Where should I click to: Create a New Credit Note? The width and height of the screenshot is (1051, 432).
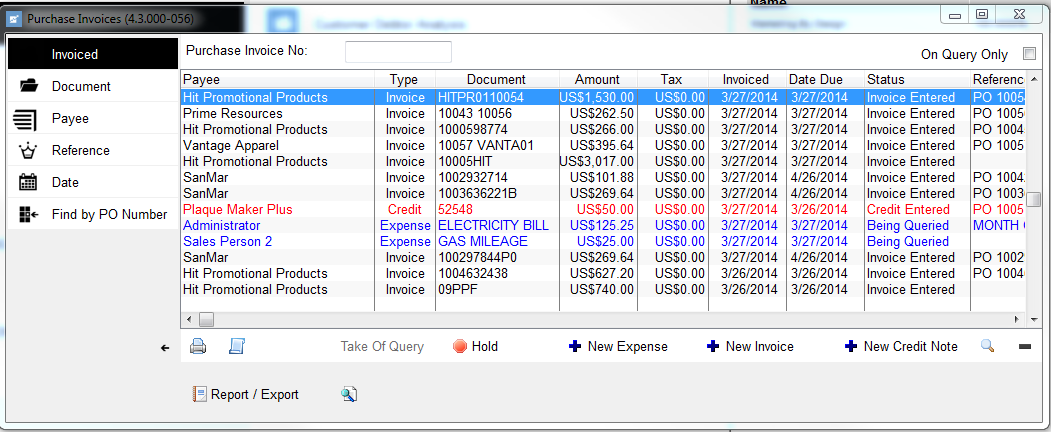pyautogui.click(x=910, y=346)
